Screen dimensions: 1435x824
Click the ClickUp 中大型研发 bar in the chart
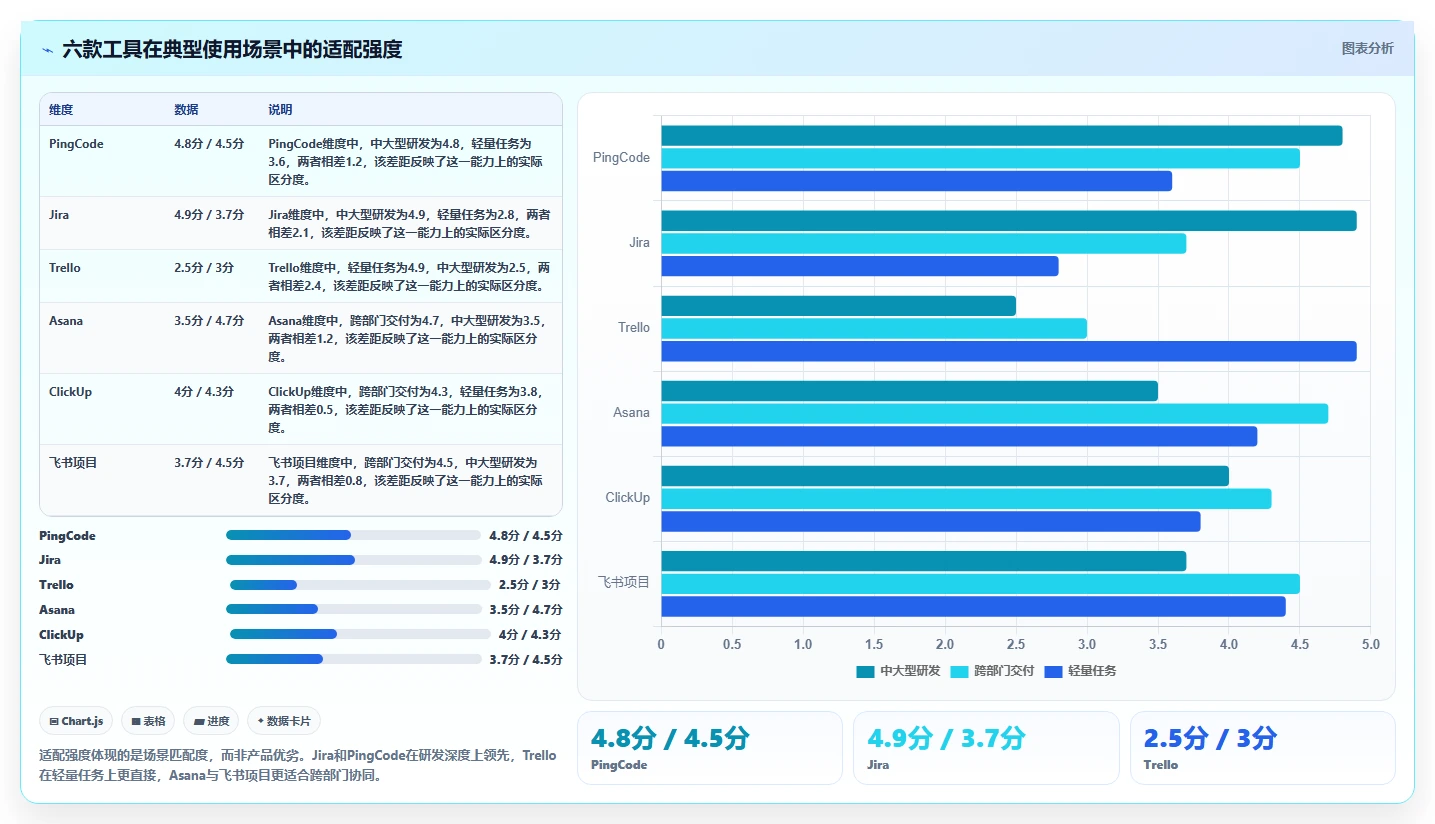click(945, 476)
